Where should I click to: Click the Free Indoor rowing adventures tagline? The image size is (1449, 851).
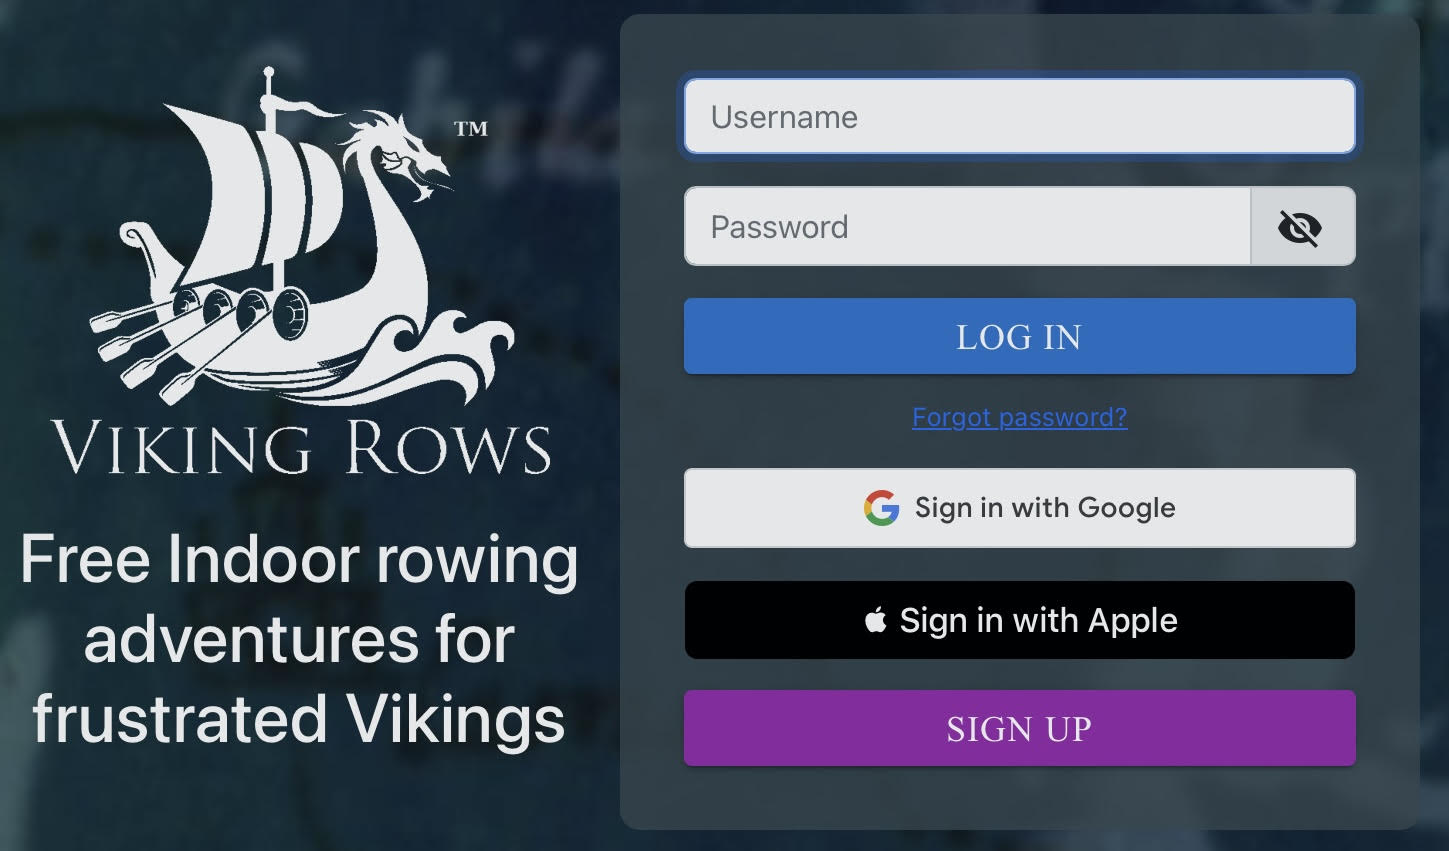pyautogui.click(x=299, y=639)
